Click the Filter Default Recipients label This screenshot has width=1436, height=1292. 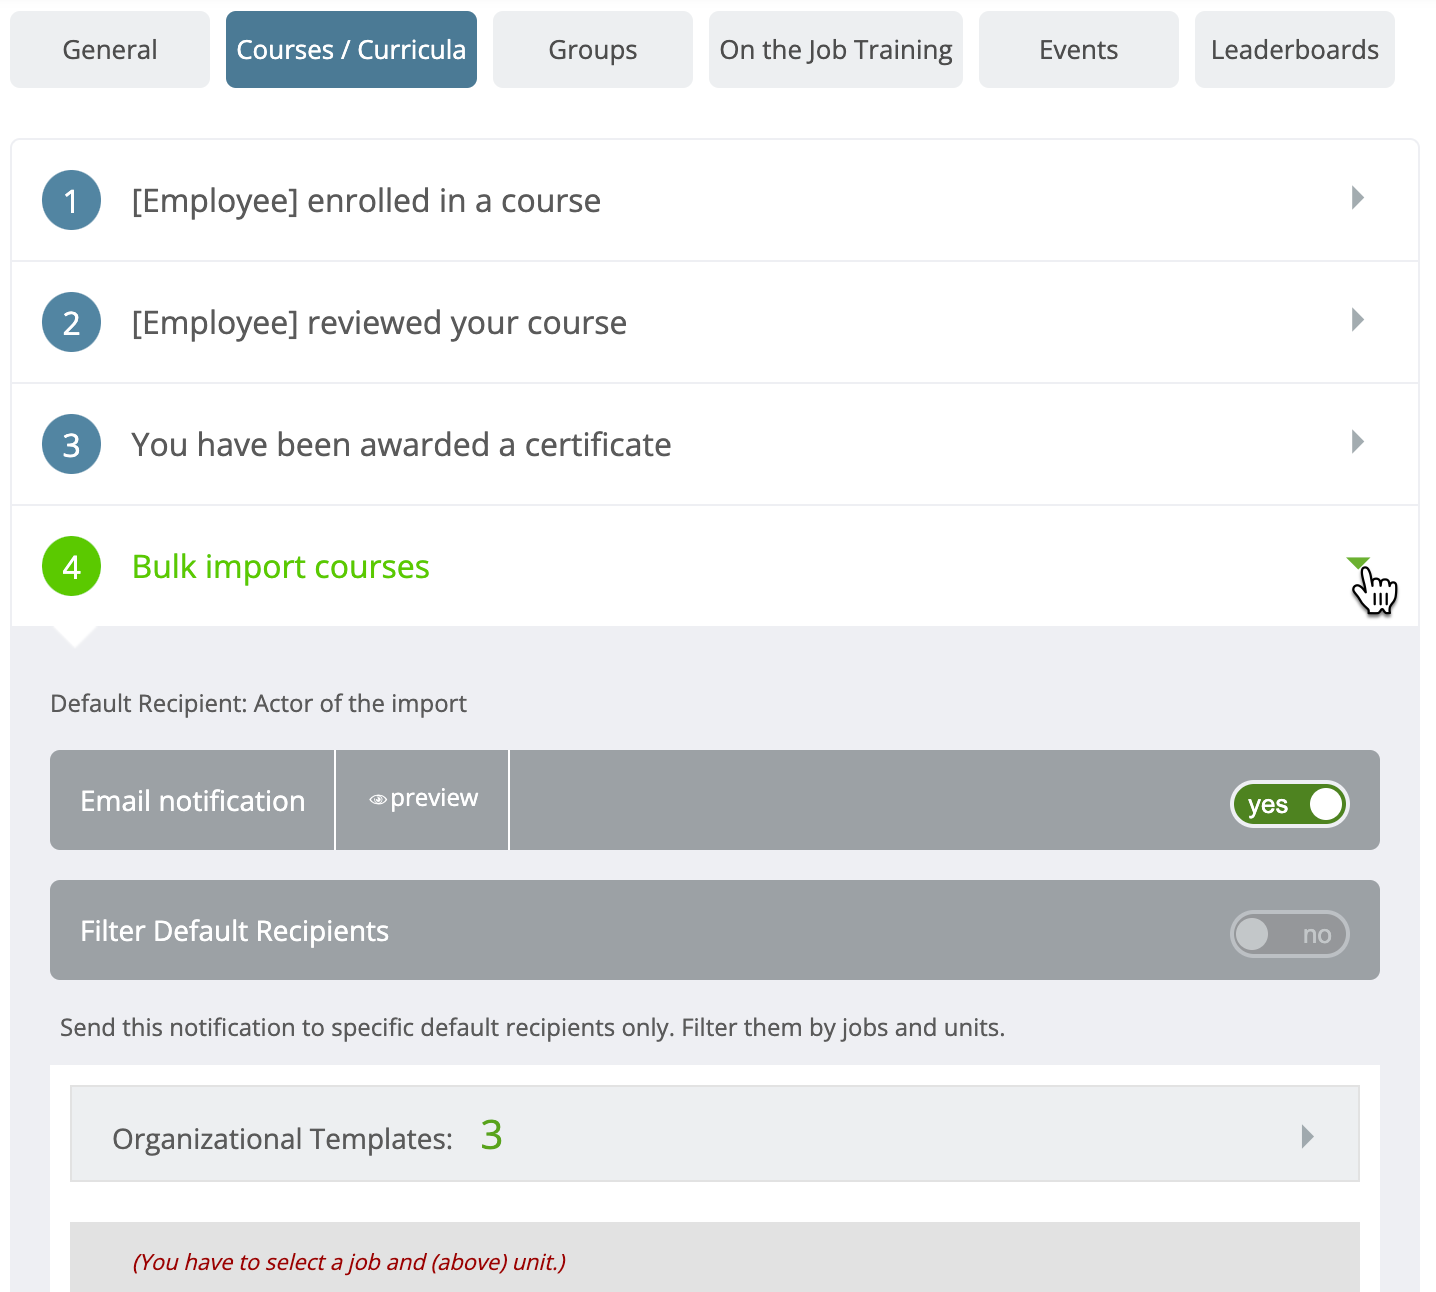tap(234, 931)
